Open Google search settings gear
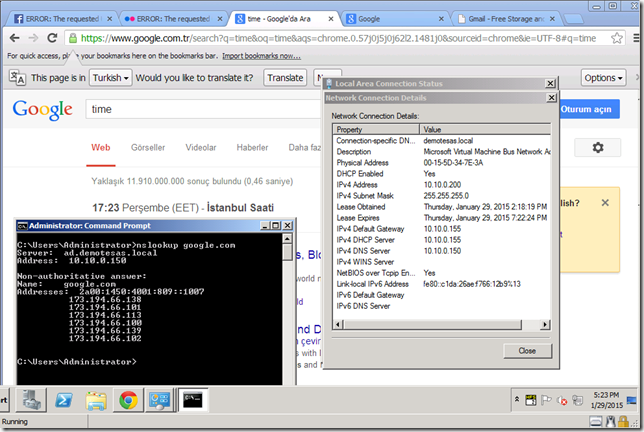The image size is (644, 432). tap(598, 147)
